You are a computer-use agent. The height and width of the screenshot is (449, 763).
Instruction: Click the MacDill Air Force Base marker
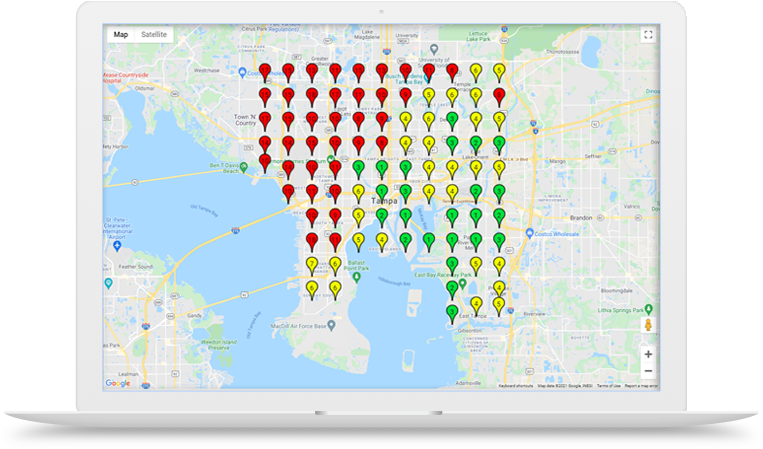click(x=331, y=325)
